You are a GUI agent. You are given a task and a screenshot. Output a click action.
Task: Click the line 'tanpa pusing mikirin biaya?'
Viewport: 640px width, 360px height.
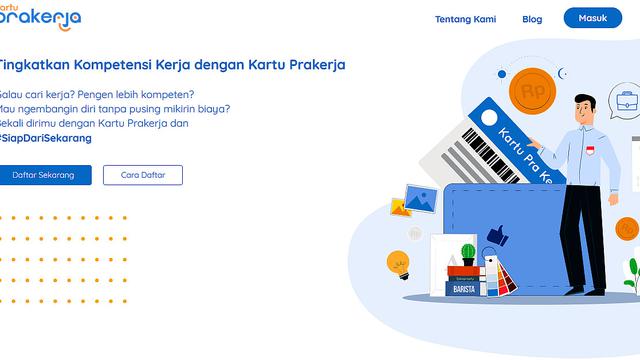(164, 109)
